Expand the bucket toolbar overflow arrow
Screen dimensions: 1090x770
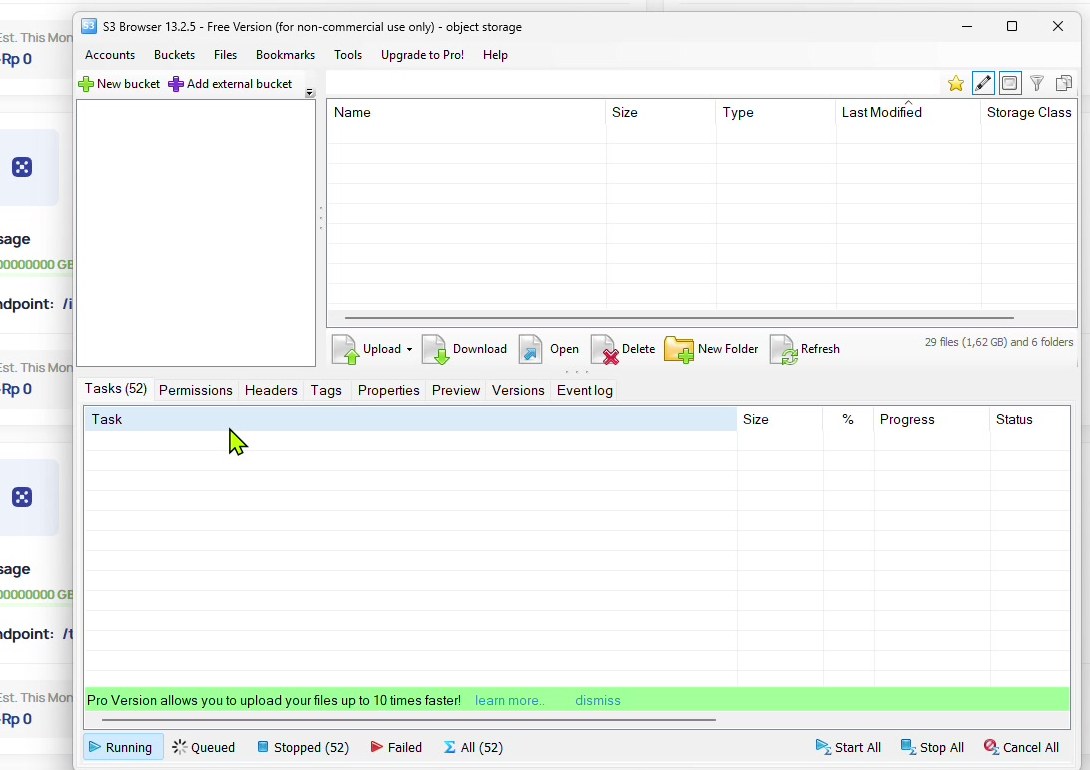pos(310,92)
